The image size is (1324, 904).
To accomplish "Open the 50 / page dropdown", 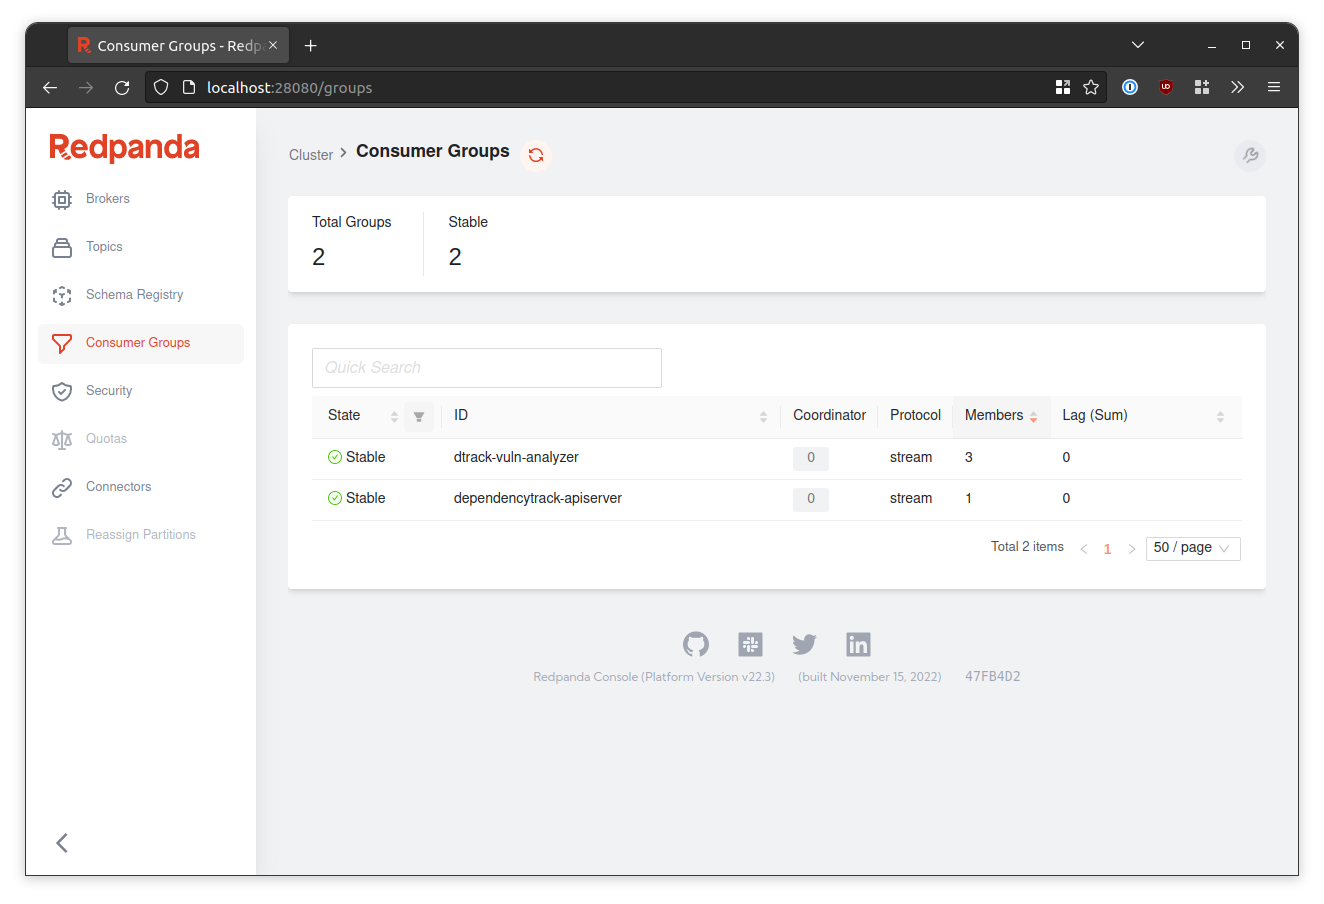I will (x=1193, y=548).
